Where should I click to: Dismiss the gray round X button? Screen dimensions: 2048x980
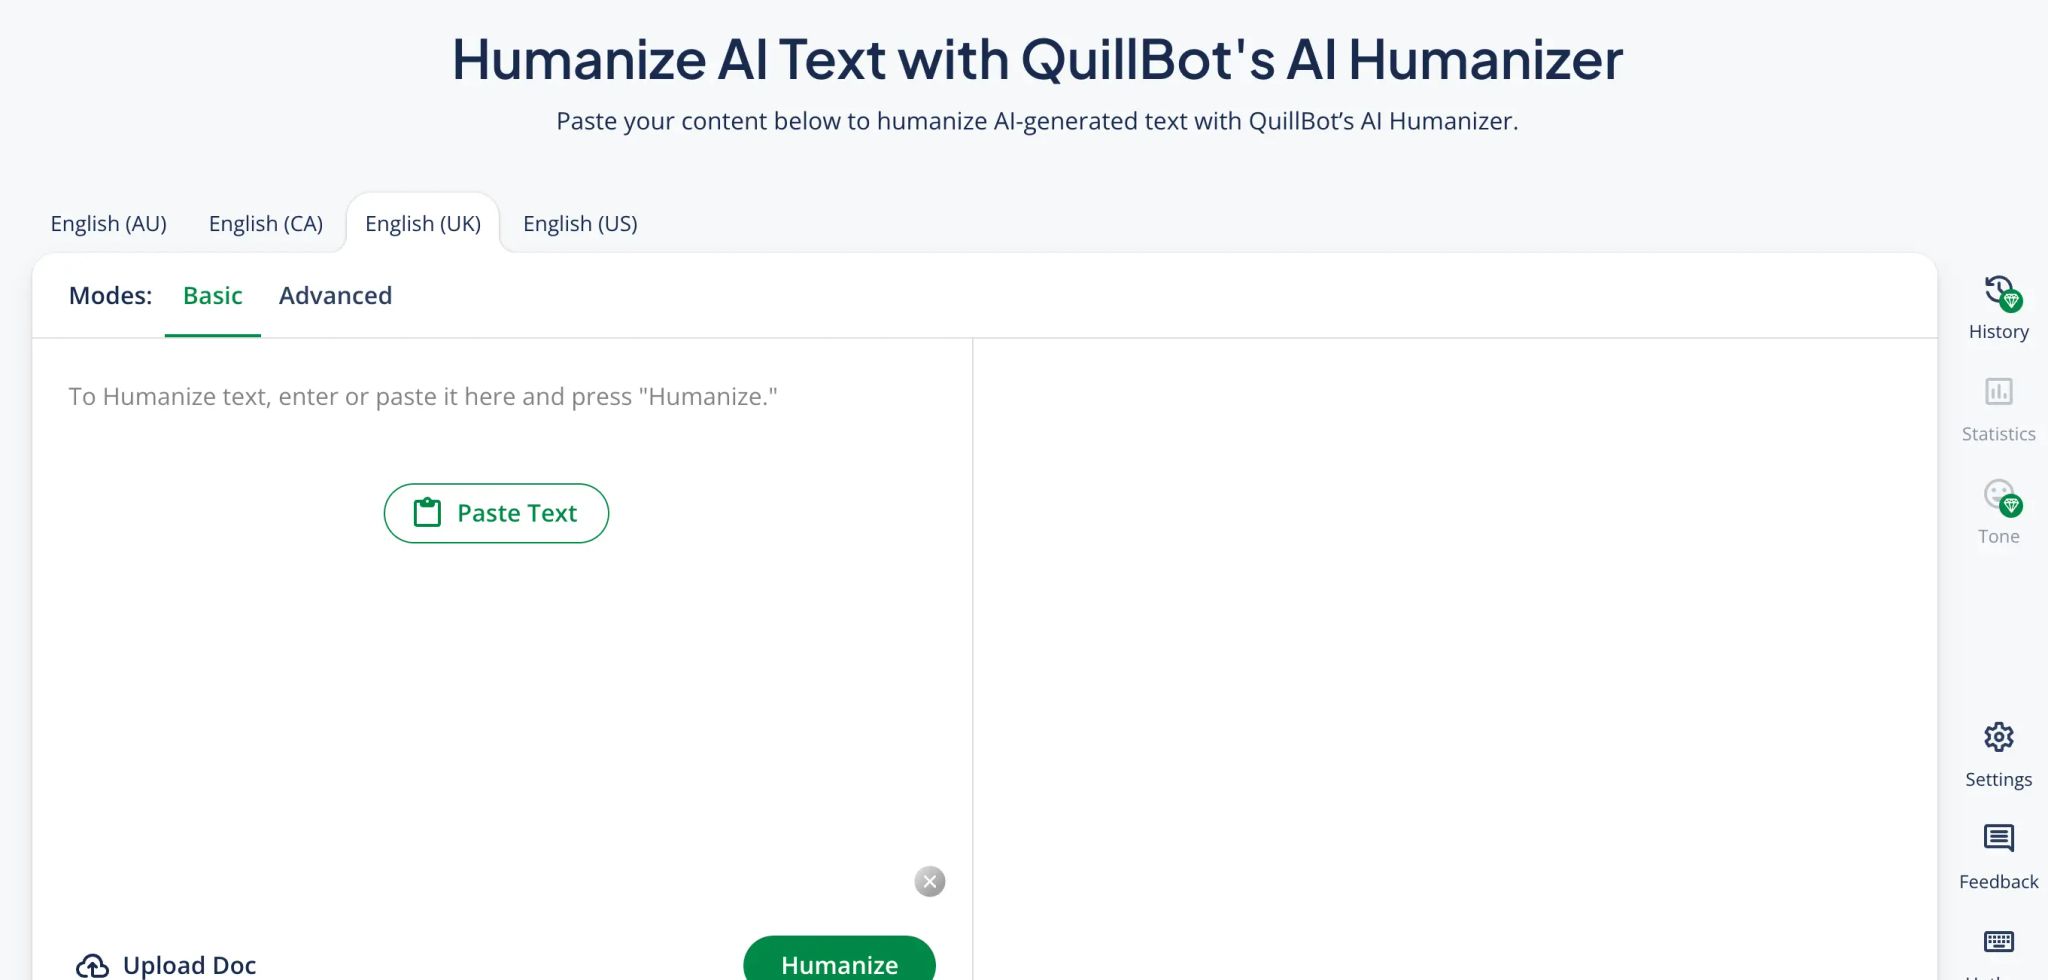coord(930,881)
